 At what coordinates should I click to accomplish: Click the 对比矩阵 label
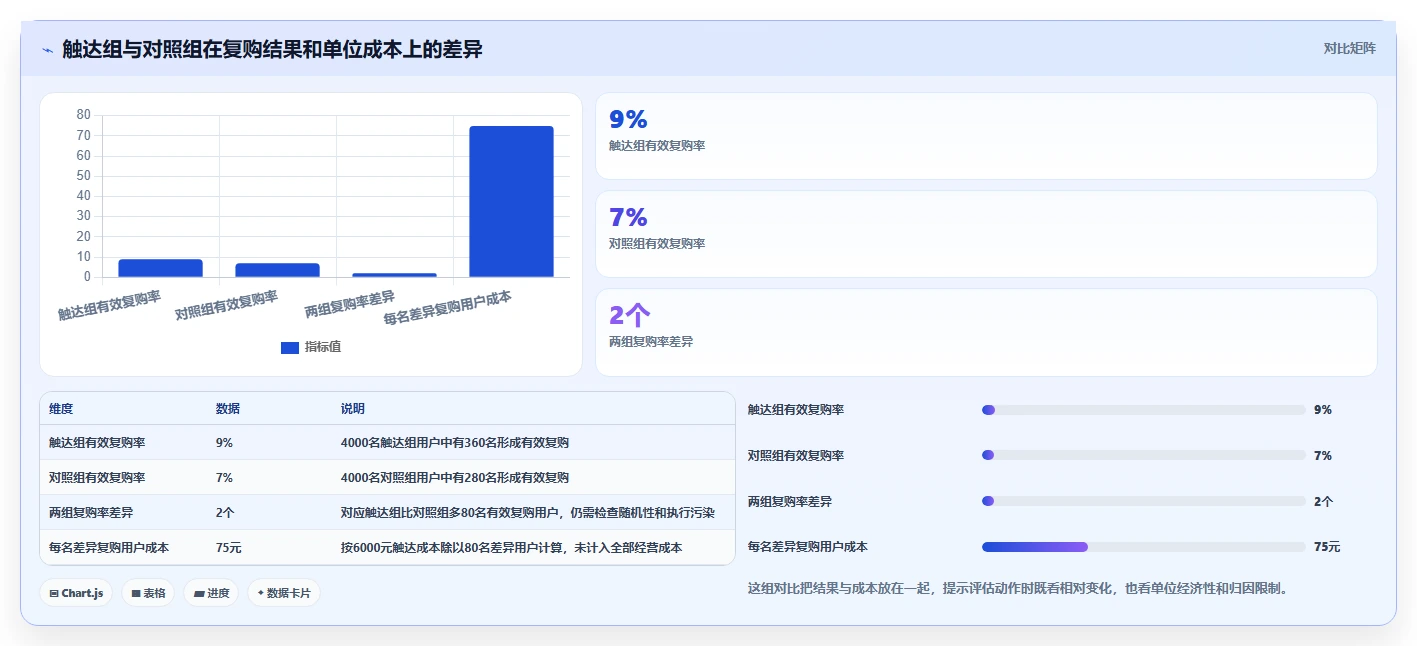[x=1349, y=48]
